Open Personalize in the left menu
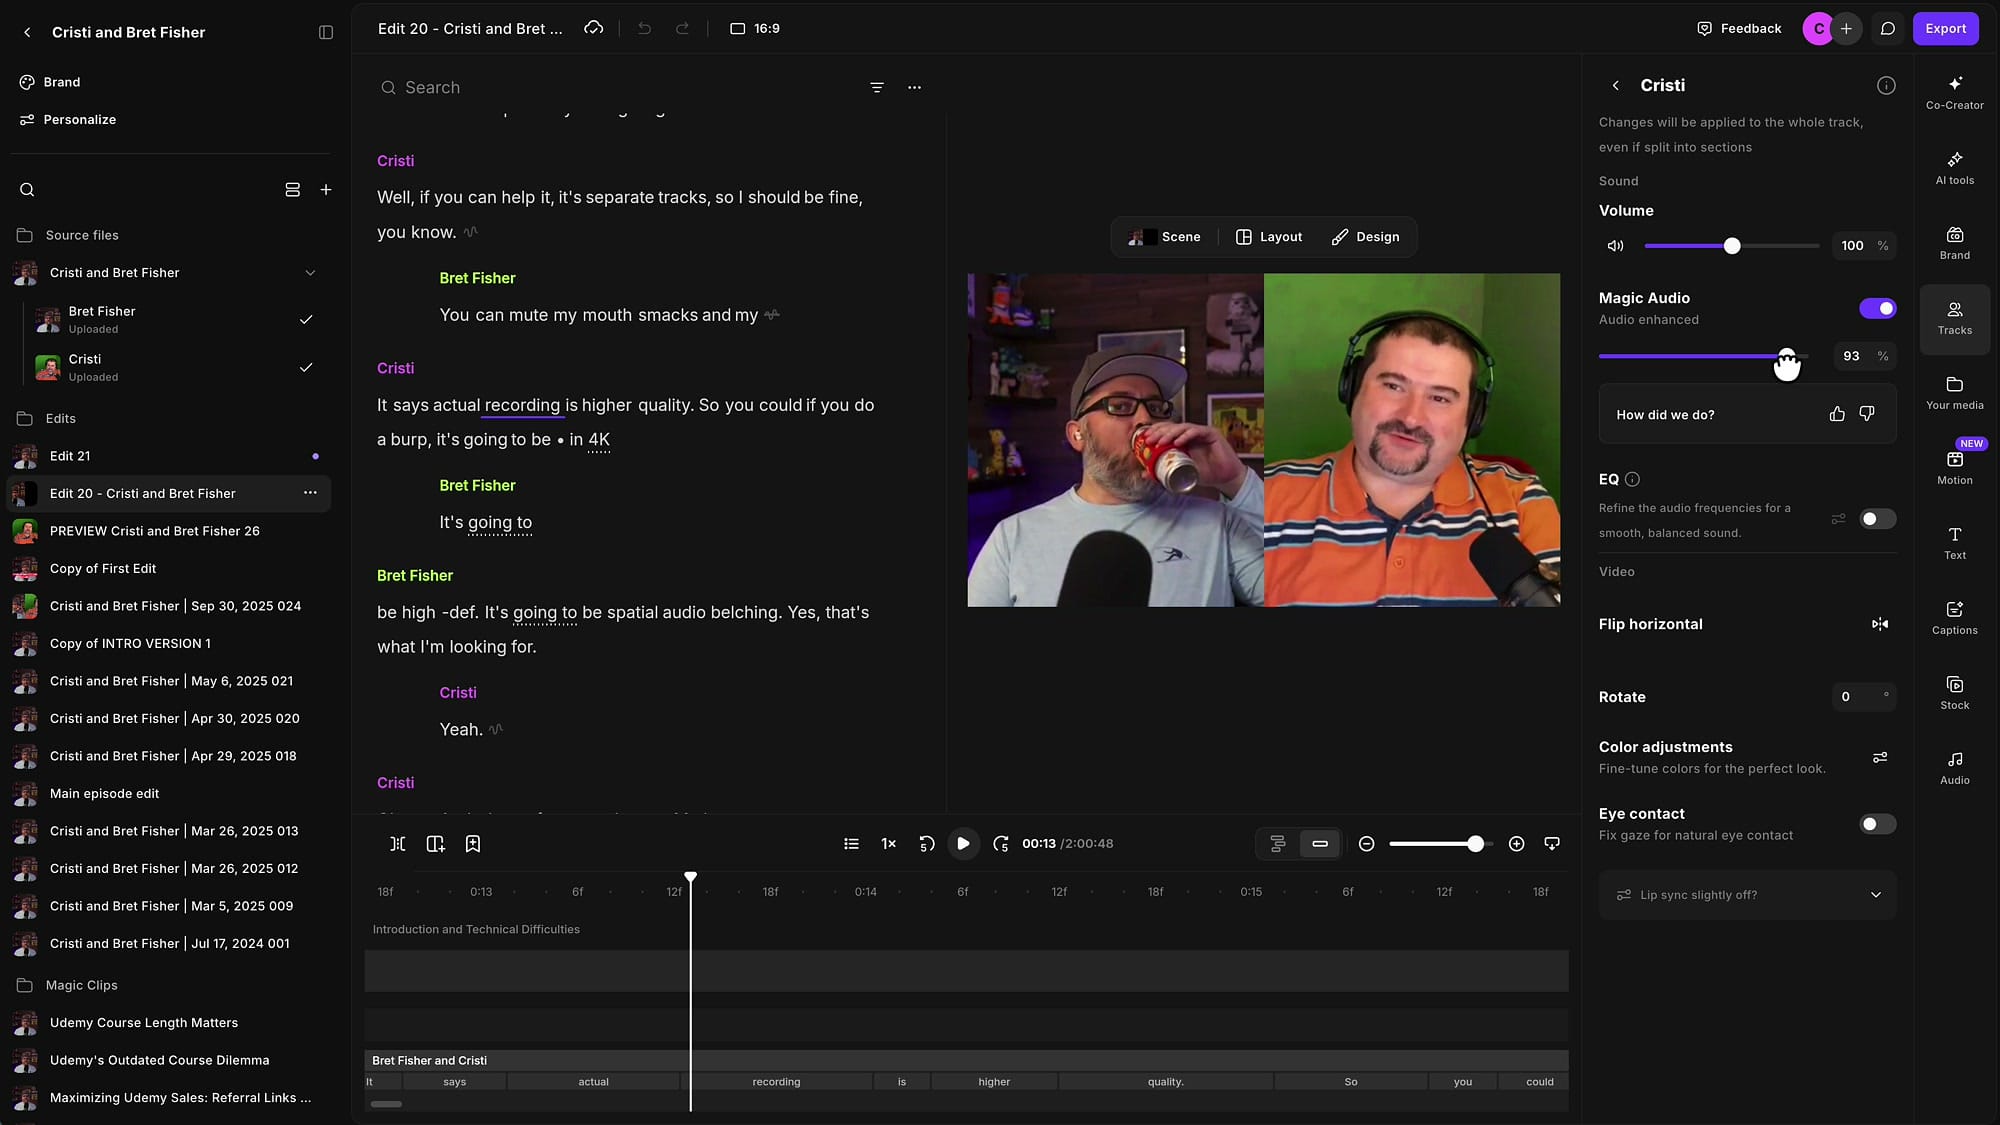The image size is (2000, 1125). pos(68,120)
